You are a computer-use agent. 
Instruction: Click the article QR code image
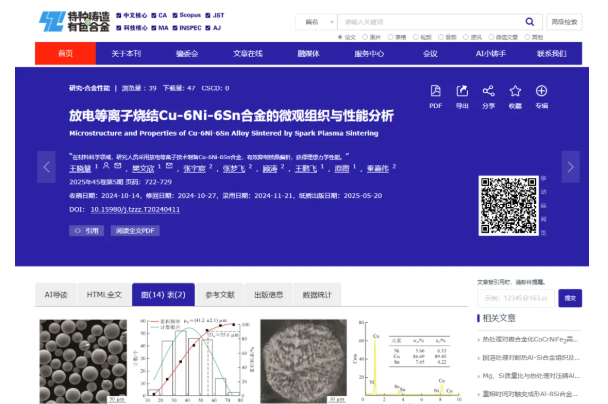[507, 204]
